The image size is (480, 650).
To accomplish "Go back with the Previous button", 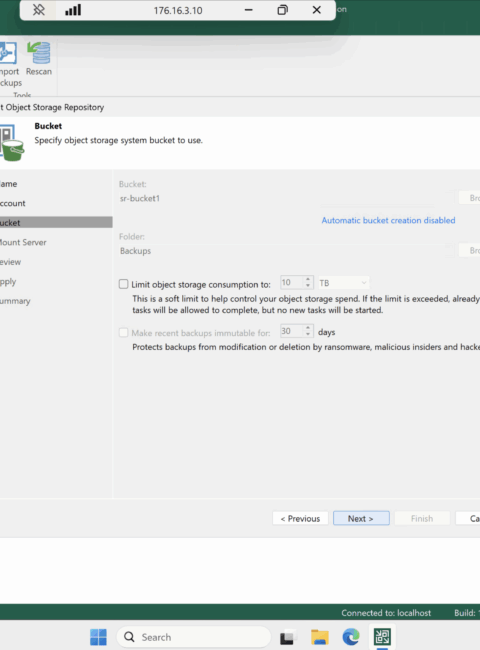I will coord(300,518).
